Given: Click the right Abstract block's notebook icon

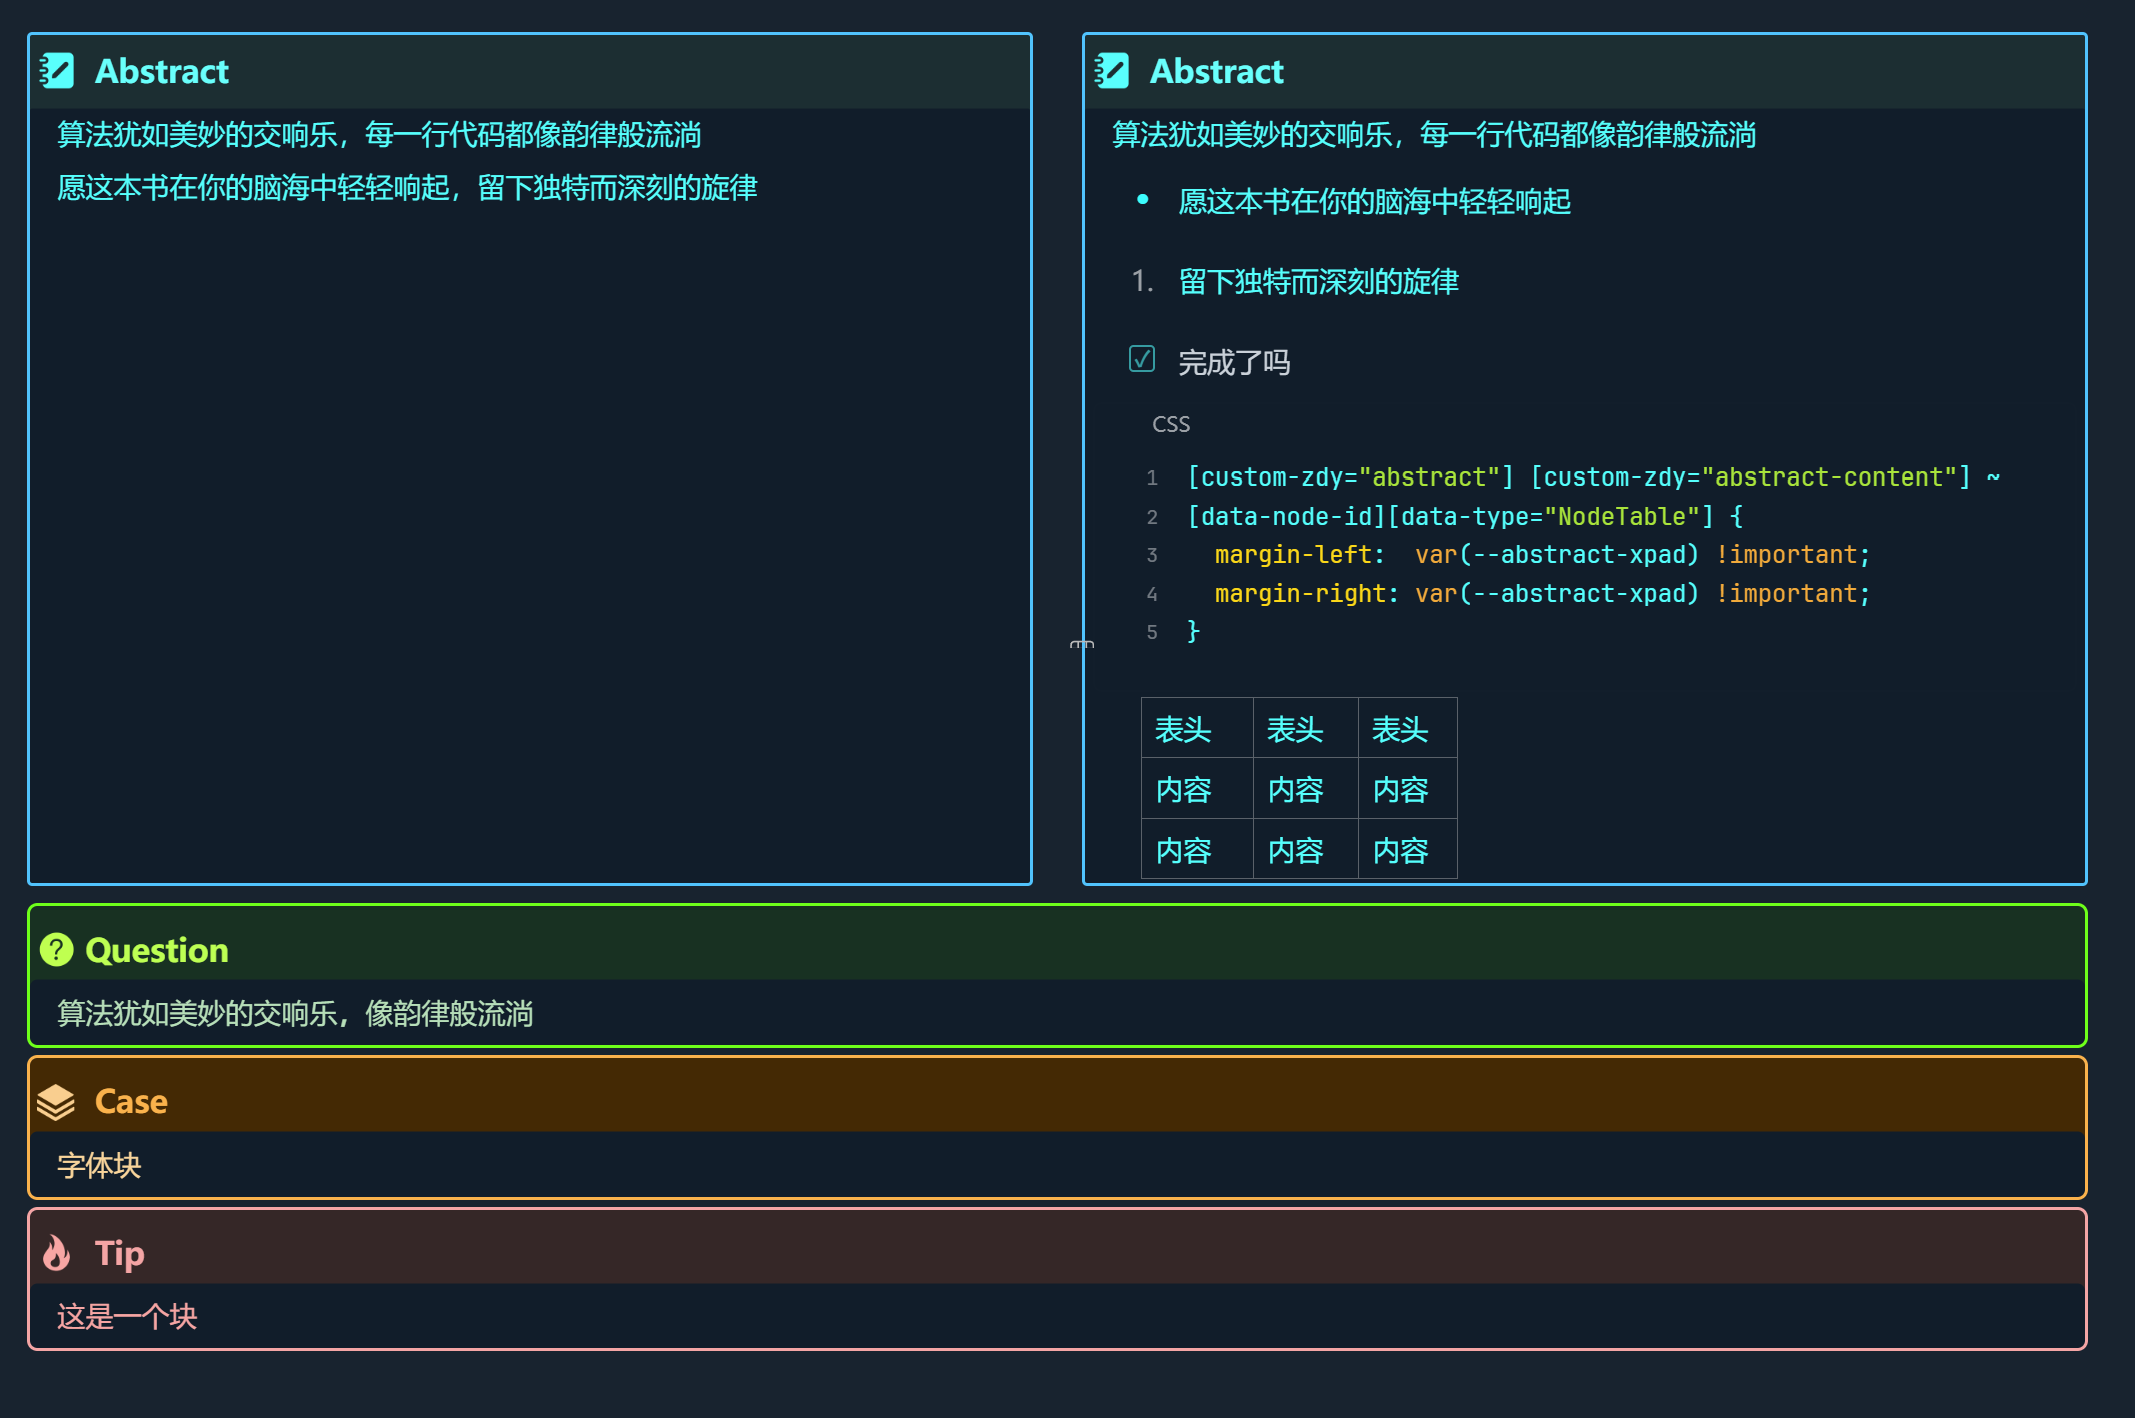Looking at the screenshot, I should [1112, 71].
